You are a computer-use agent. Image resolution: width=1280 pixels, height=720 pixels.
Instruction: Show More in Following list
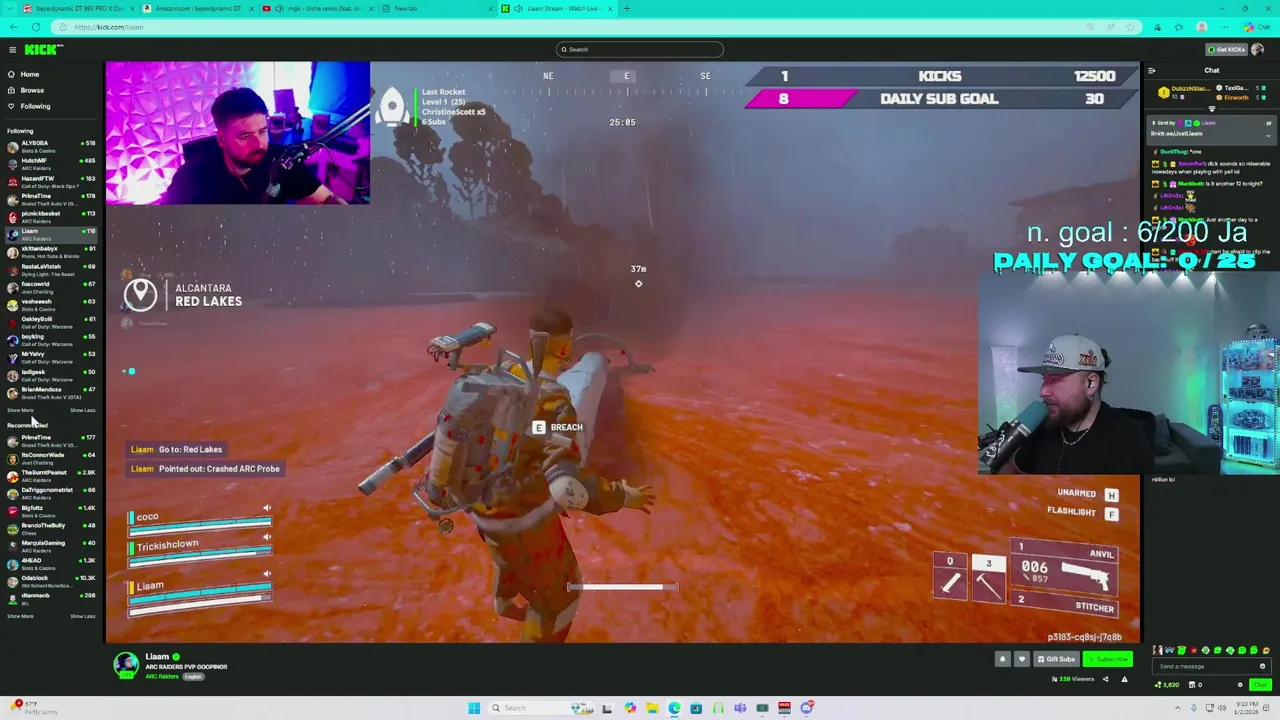[x=20, y=410]
